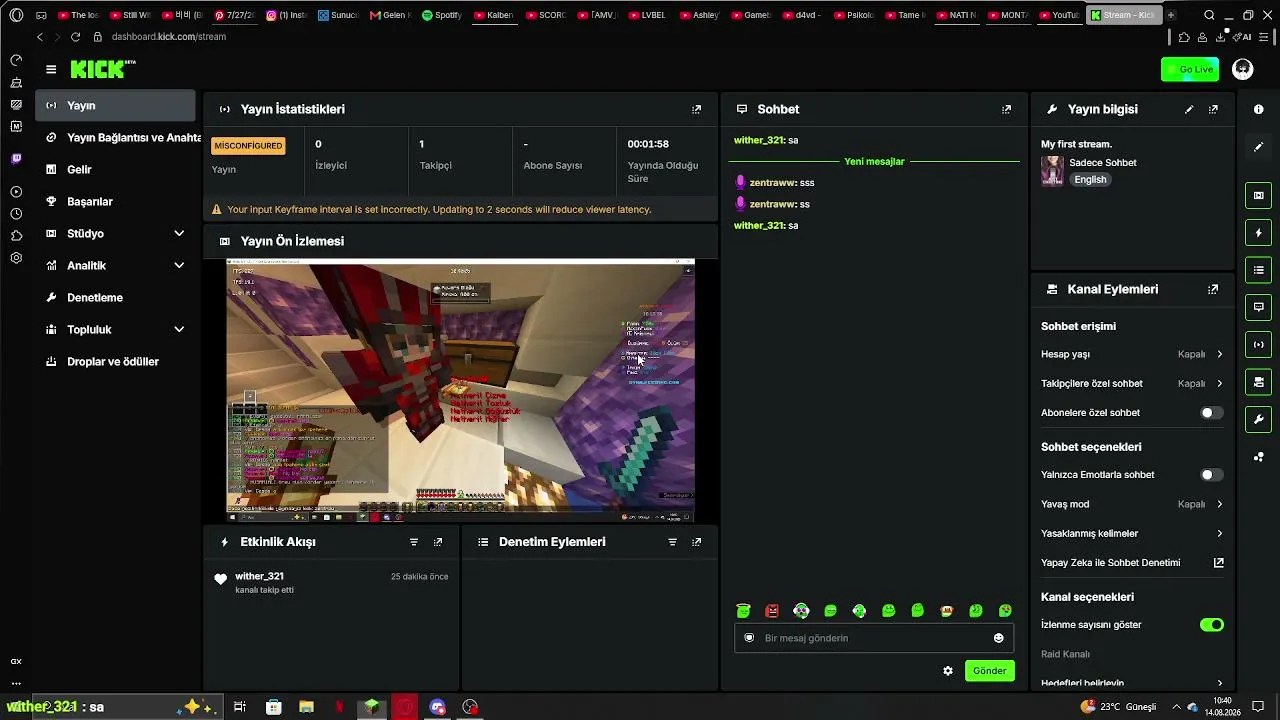
Task: Open chat settings gear next to Gönder
Action: coord(948,671)
